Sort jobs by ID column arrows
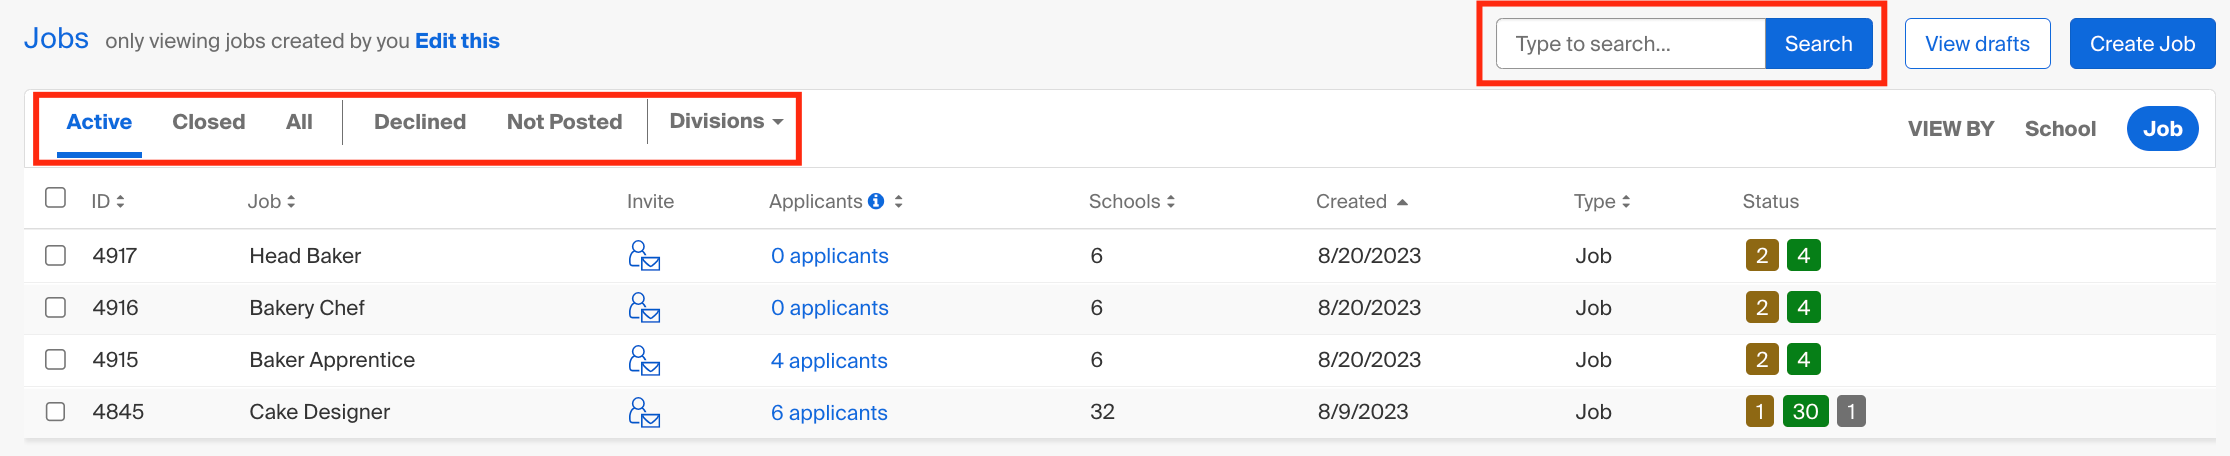 pos(120,202)
